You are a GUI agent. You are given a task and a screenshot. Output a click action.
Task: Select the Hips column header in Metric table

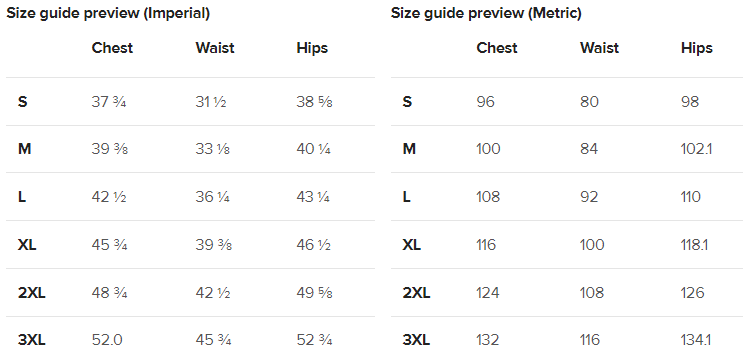[x=697, y=48]
